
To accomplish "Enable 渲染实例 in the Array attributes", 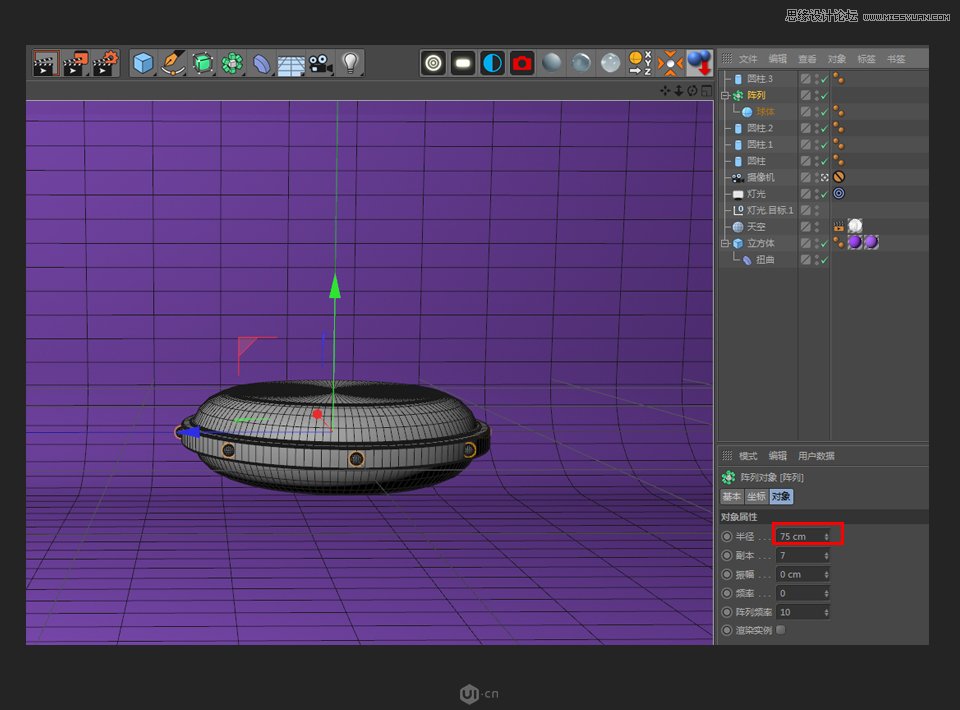I will (x=780, y=630).
